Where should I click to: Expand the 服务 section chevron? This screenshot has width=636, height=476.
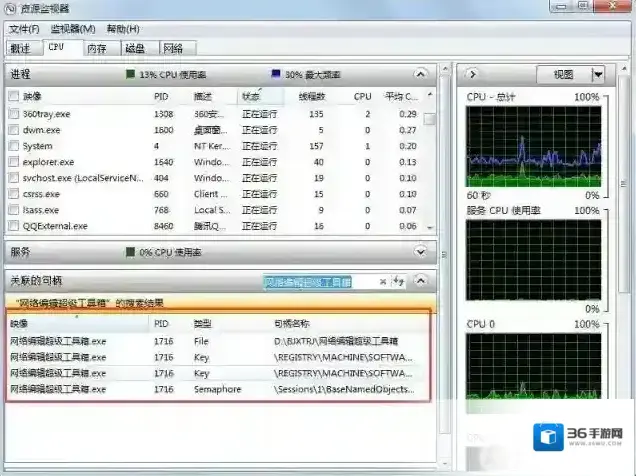(x=421, y=252)
